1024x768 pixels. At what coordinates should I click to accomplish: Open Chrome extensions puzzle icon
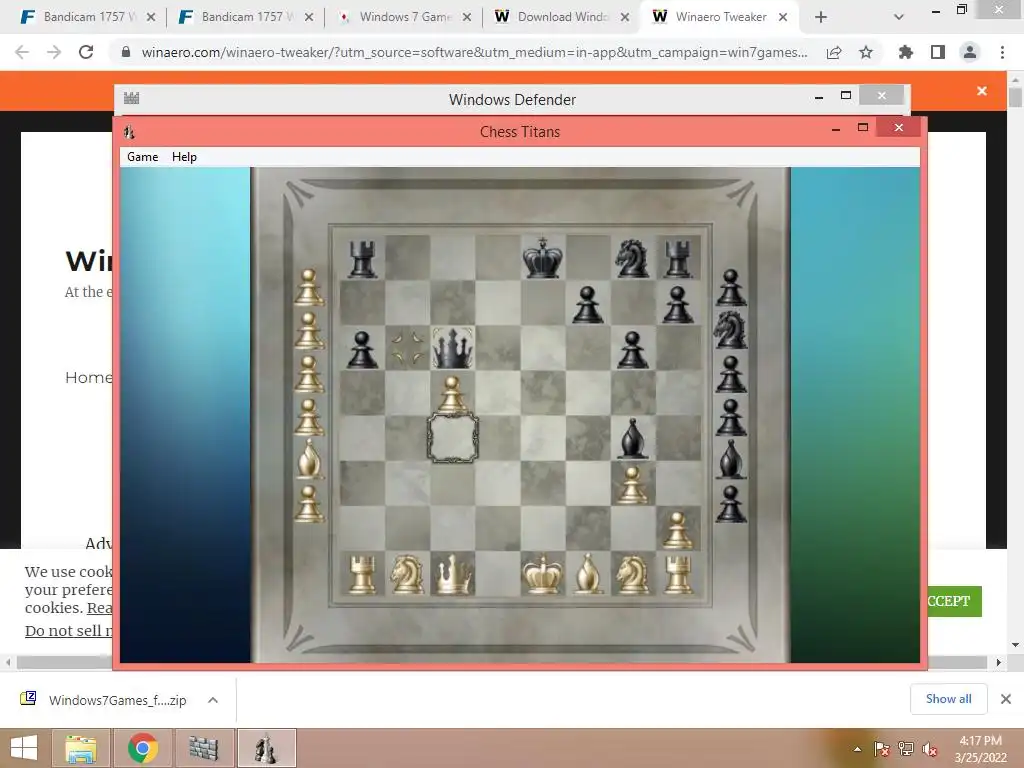coord(906,52)
